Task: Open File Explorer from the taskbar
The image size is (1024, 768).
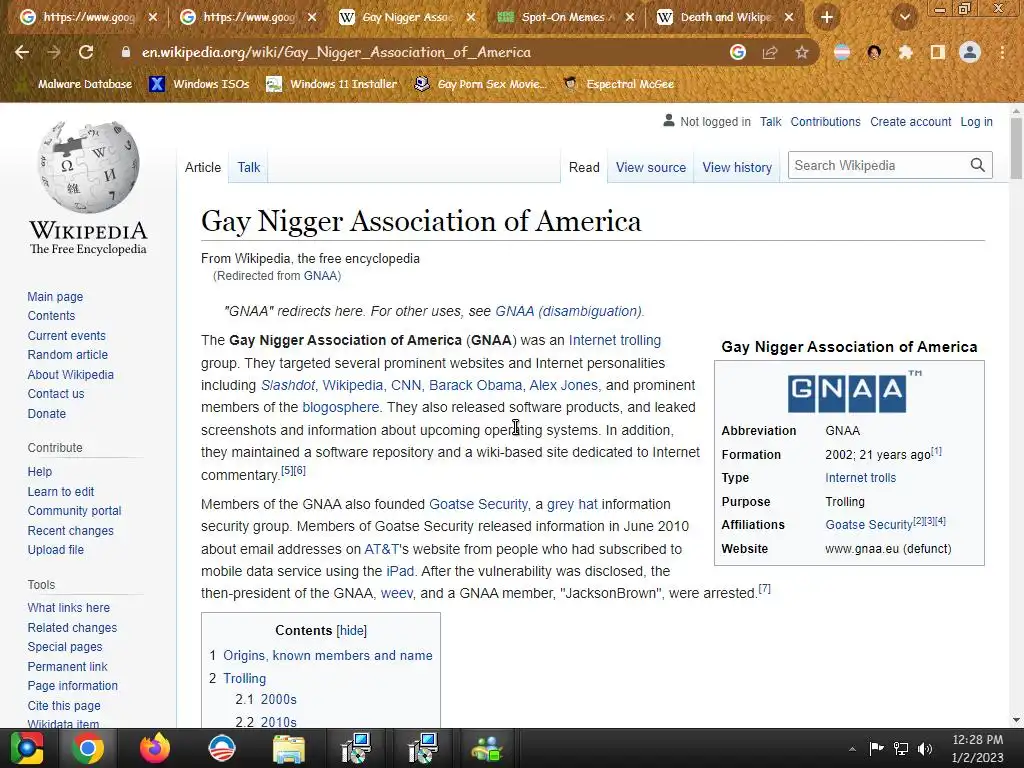Action: (x=288, y=748)
